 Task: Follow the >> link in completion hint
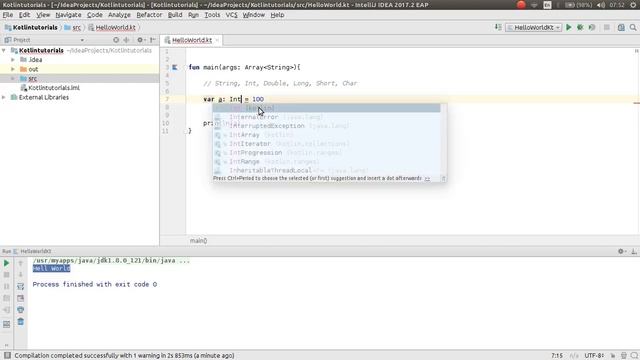coord(427,178)
